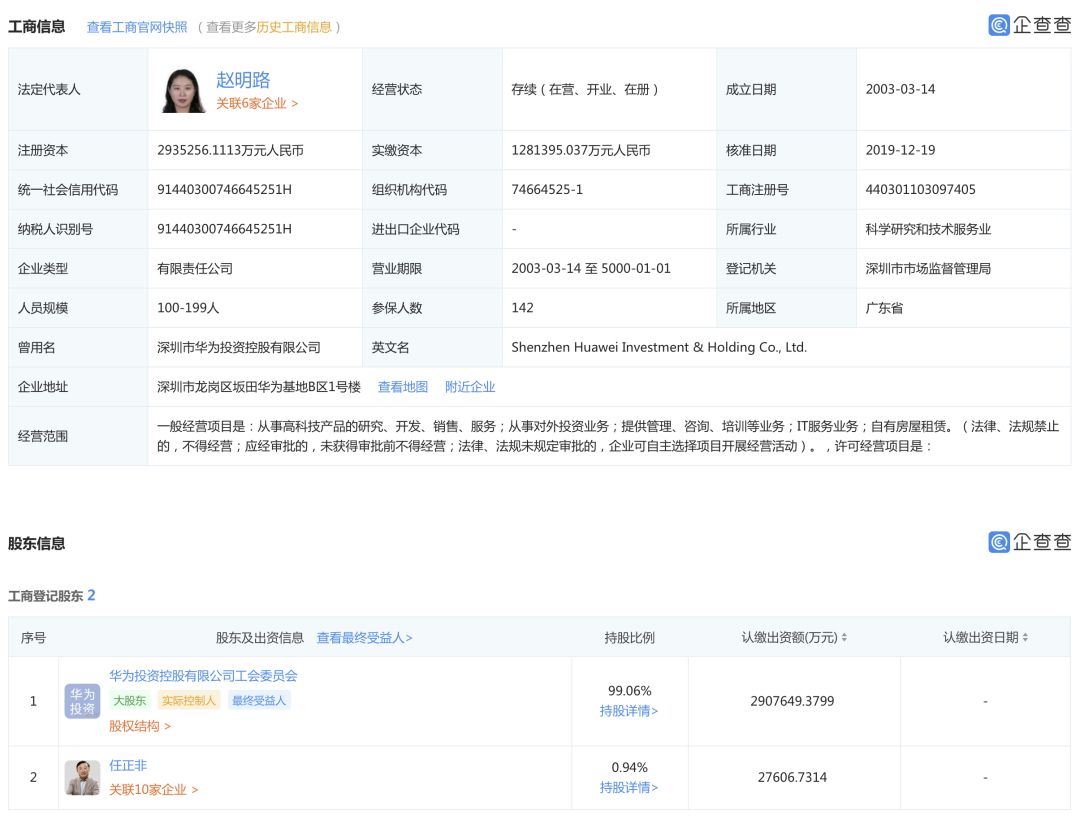
Task: Open 查看工商官网快照 link
Action: (x=137, y=27)
